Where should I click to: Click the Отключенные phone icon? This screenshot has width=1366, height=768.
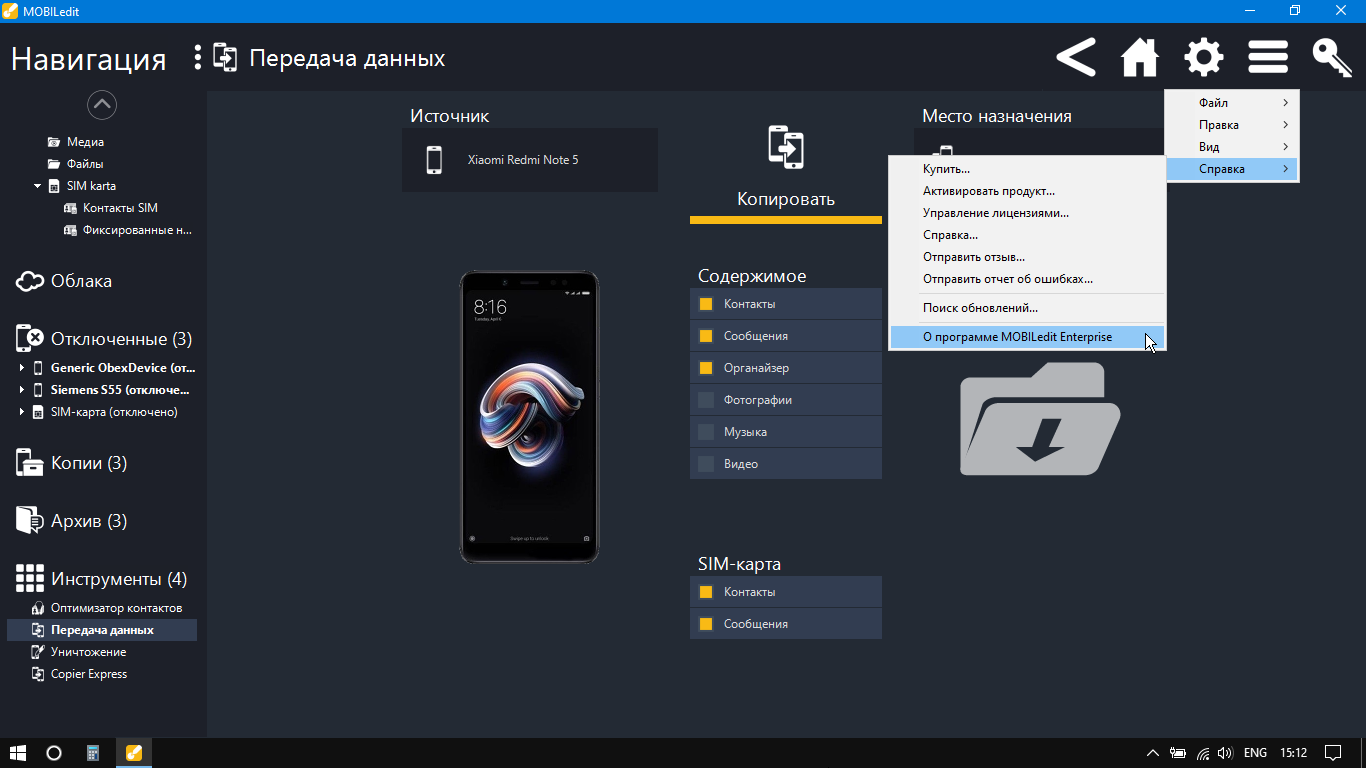[29, 339]
